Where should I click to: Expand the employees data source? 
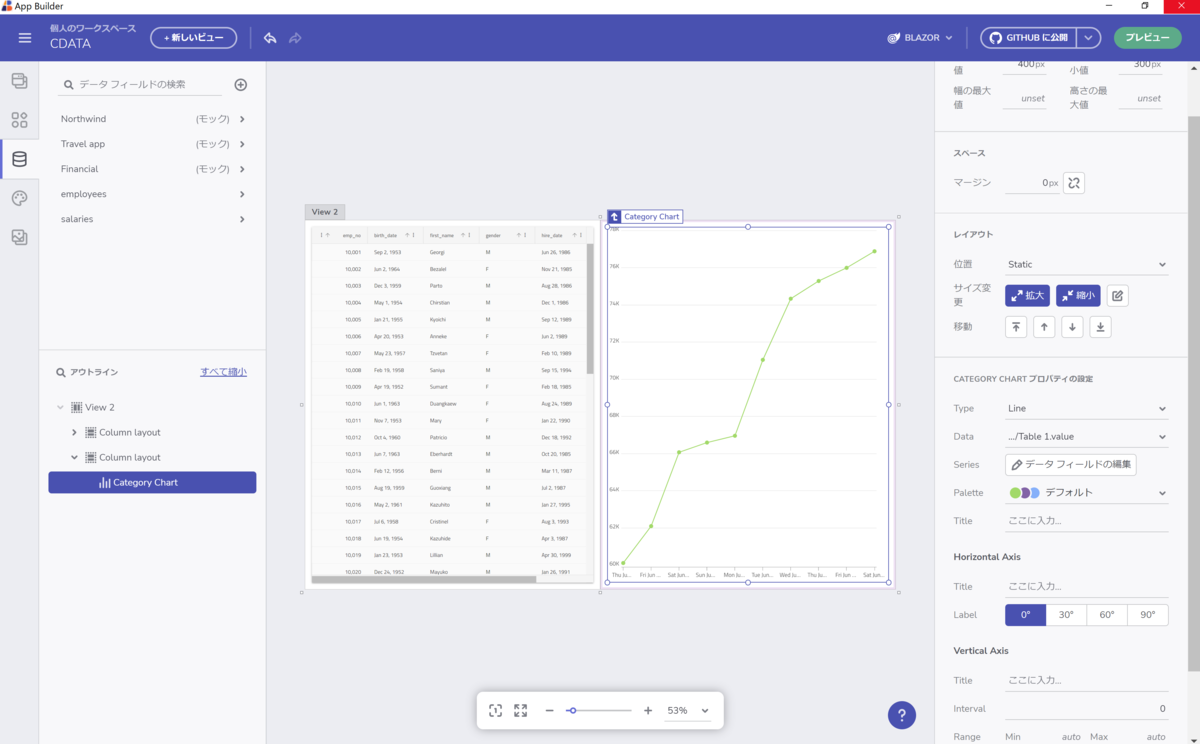152,194
